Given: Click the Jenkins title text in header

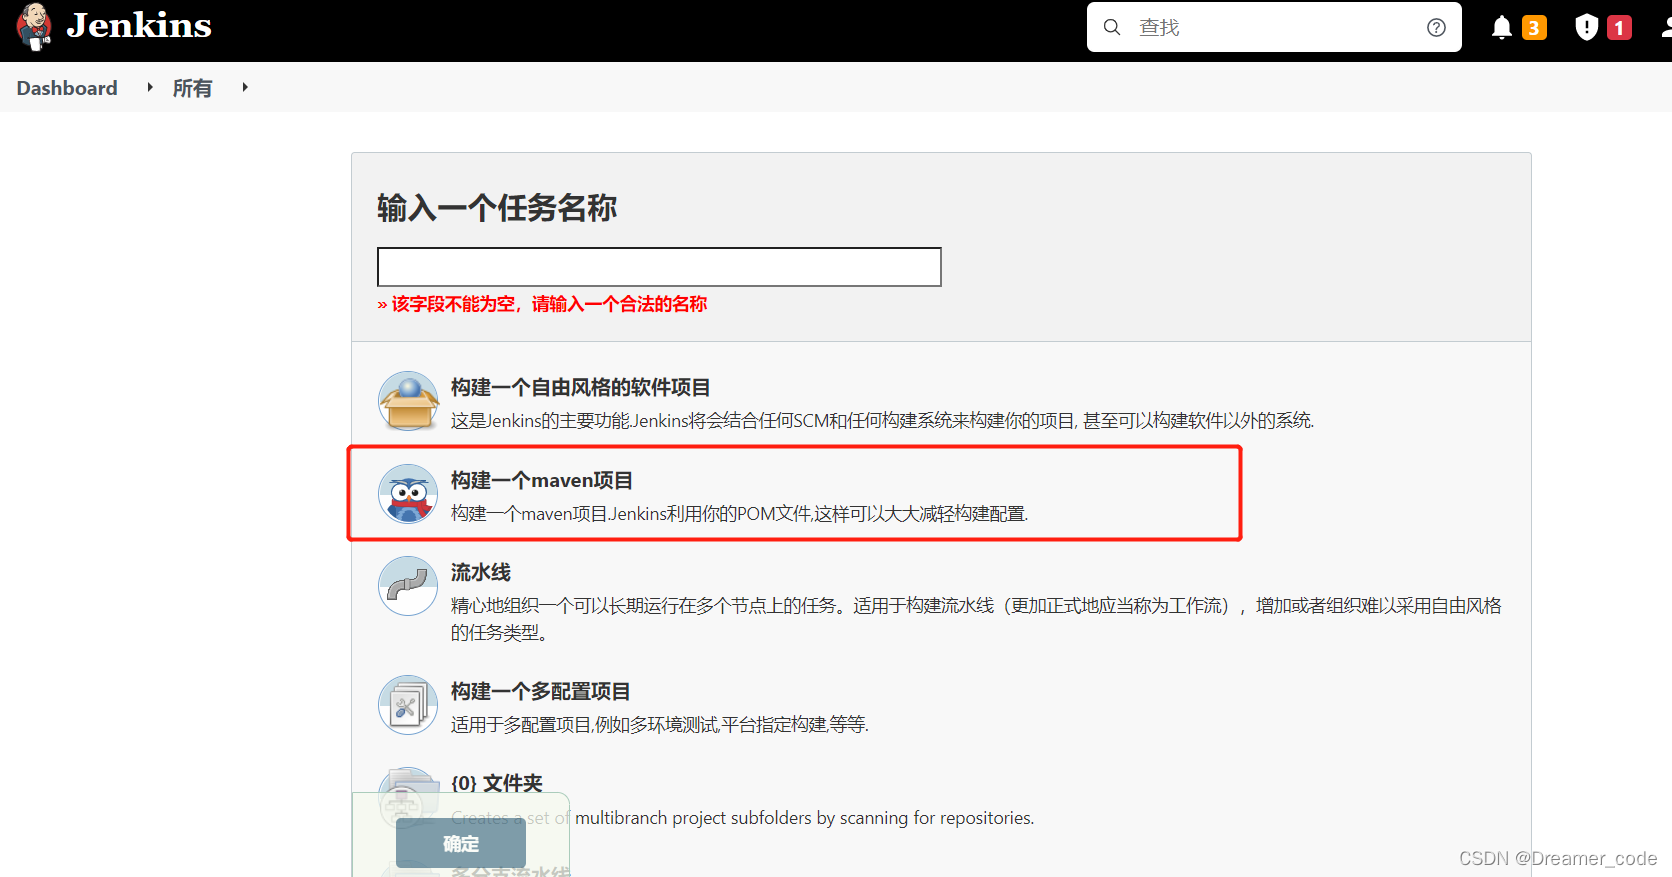Looking at the screenshot, I should pyautogui.click(x=139, y=26).
